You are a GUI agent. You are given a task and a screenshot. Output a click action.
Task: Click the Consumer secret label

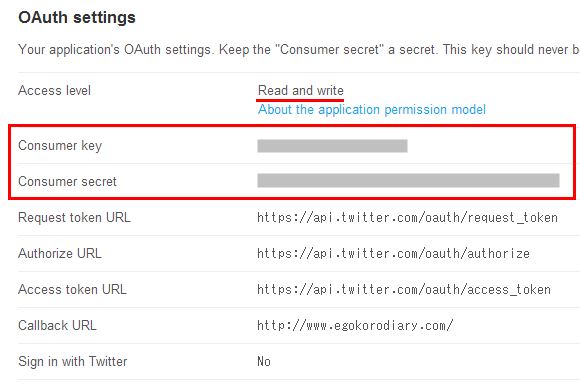coord(67,182)
